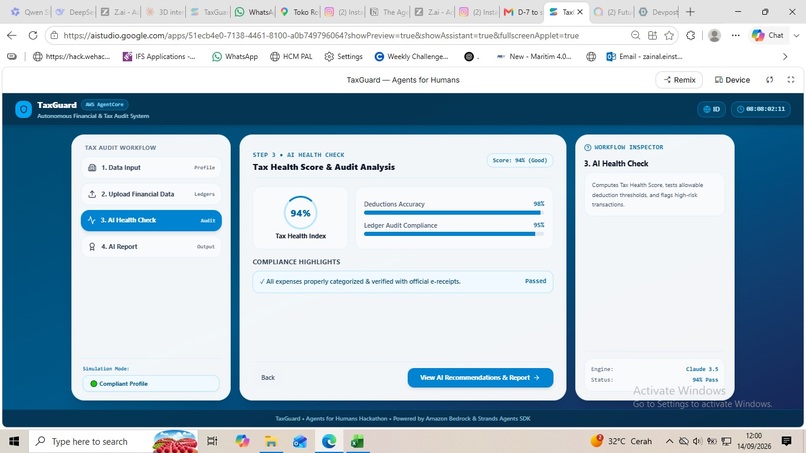This screenshot has width=806, height=453.
Task: Open the notification center icon
Action: click(786, 441)
